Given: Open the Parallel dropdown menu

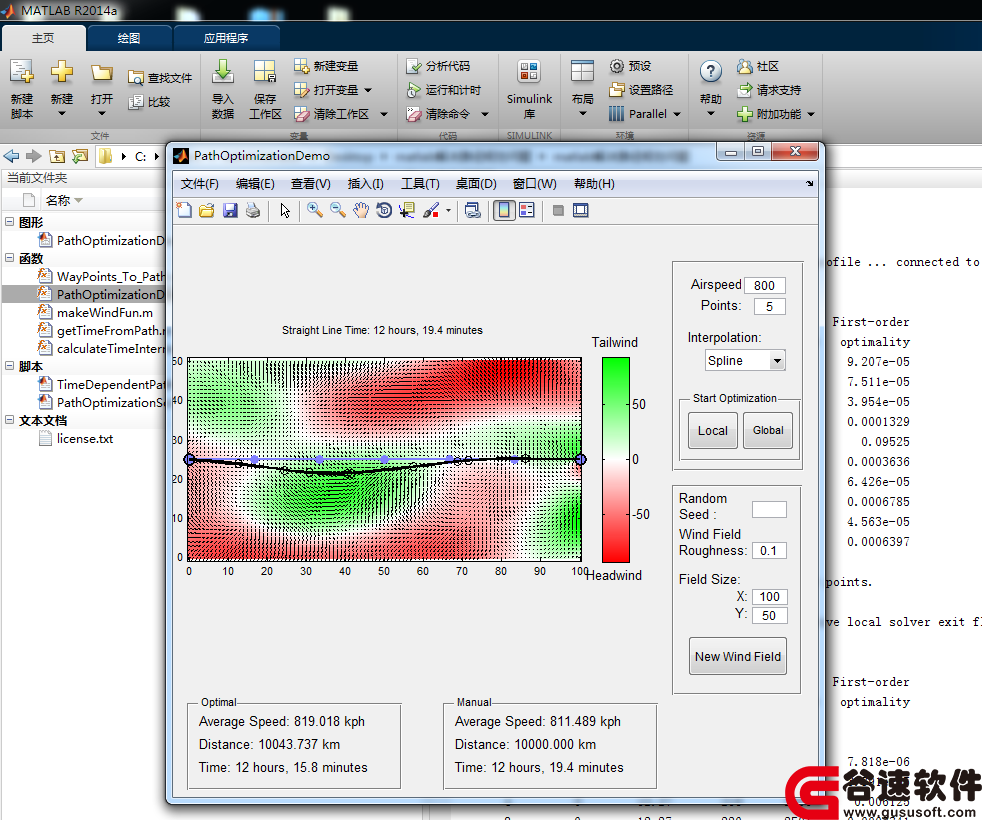Looking at the screenshot, I should 676,114.
